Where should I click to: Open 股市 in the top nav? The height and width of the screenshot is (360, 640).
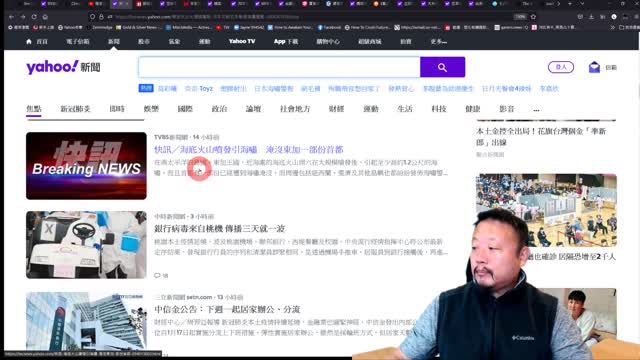[x=144, y=41]
